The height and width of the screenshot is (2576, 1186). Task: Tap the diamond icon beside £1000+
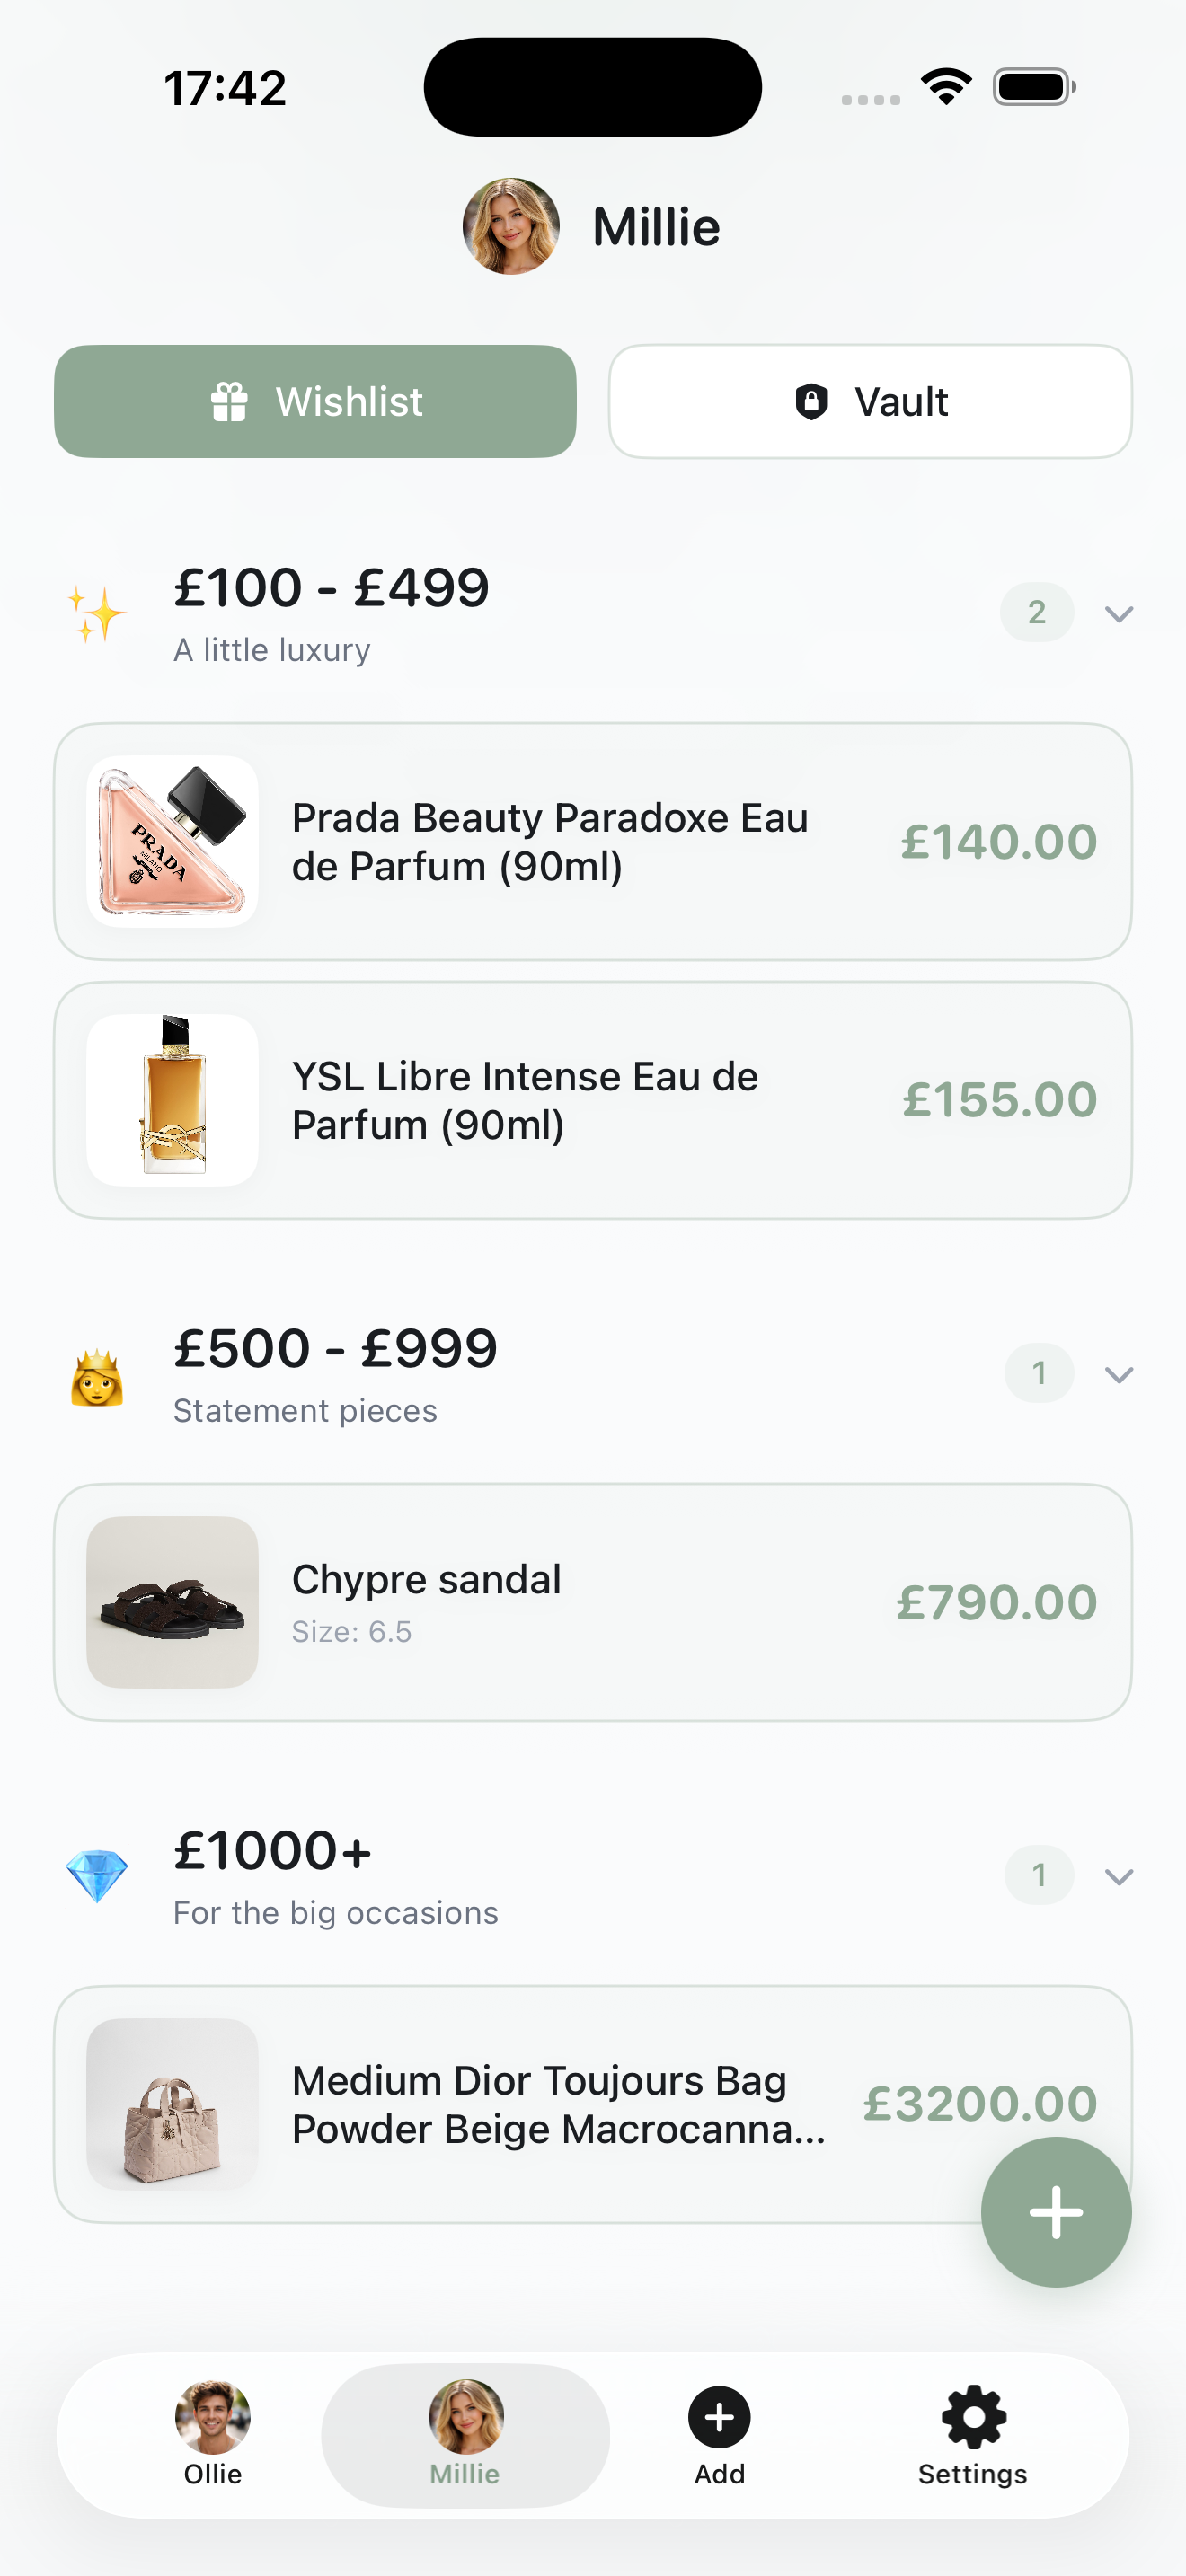pos(97,1875)
